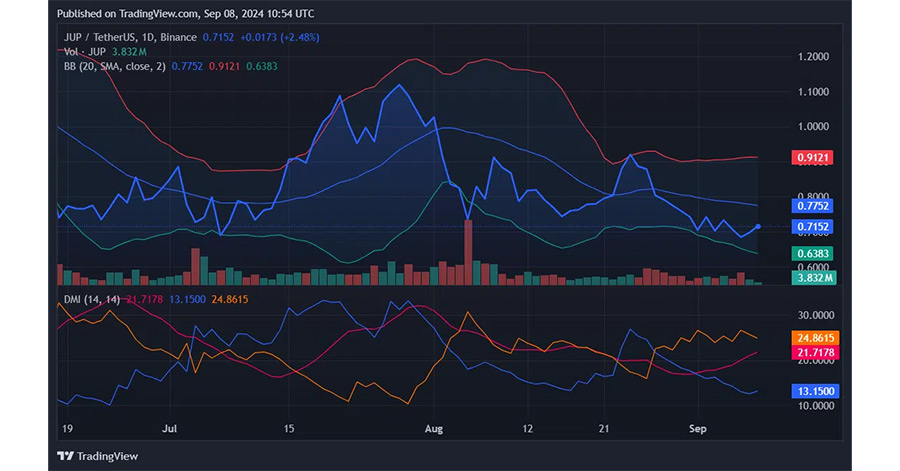
Task: Click the 30.0000 DMI axis label
Action: (816, 316)
